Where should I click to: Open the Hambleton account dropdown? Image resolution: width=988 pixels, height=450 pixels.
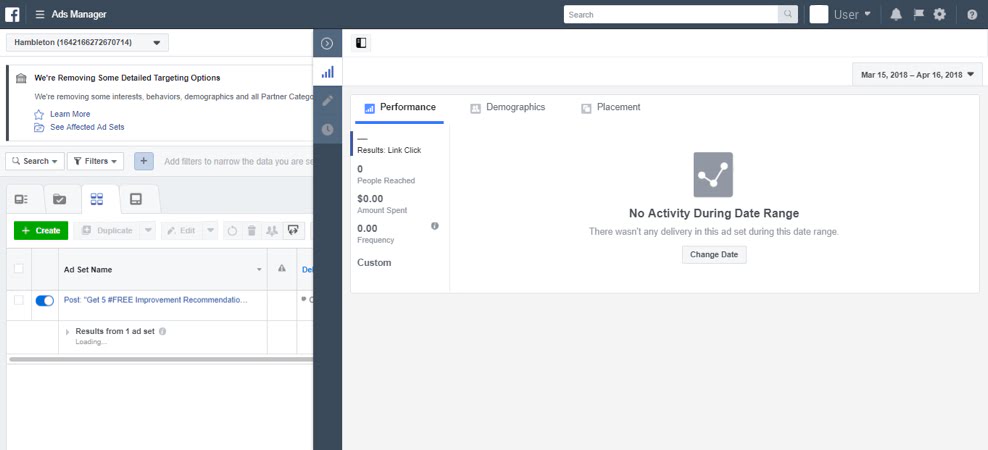88,43
